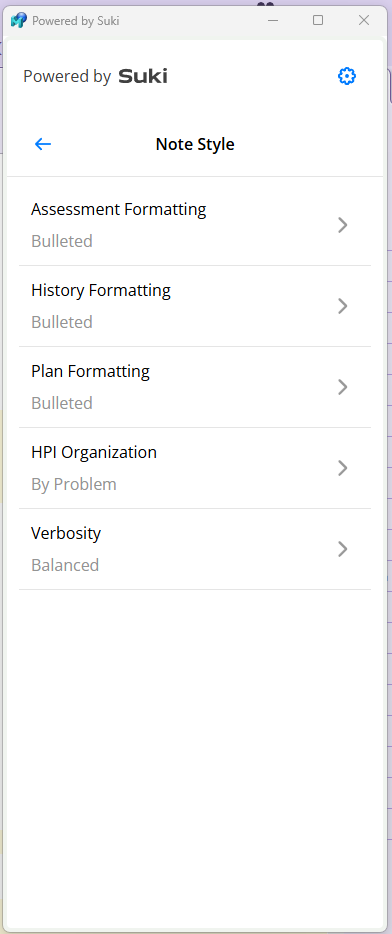
Task: Go back using the blue arrow
Action: (43, 144)
